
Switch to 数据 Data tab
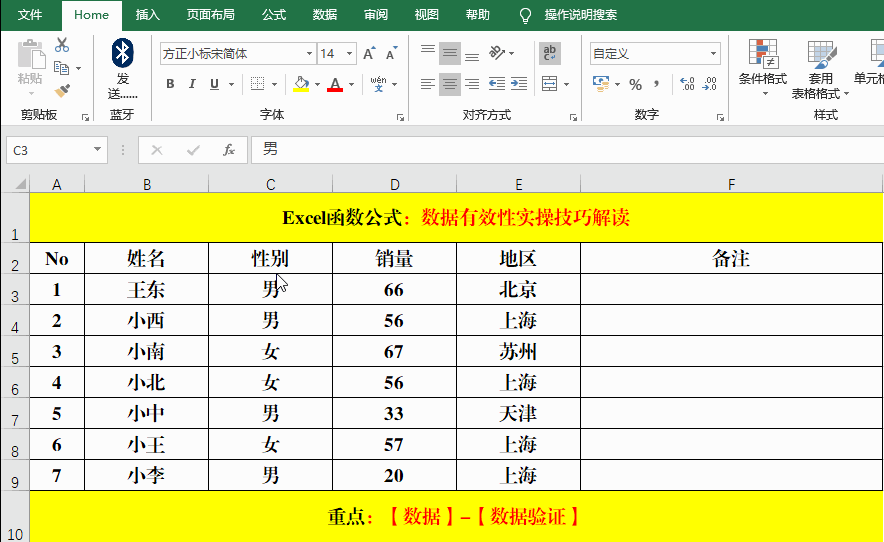click(325, 15)
